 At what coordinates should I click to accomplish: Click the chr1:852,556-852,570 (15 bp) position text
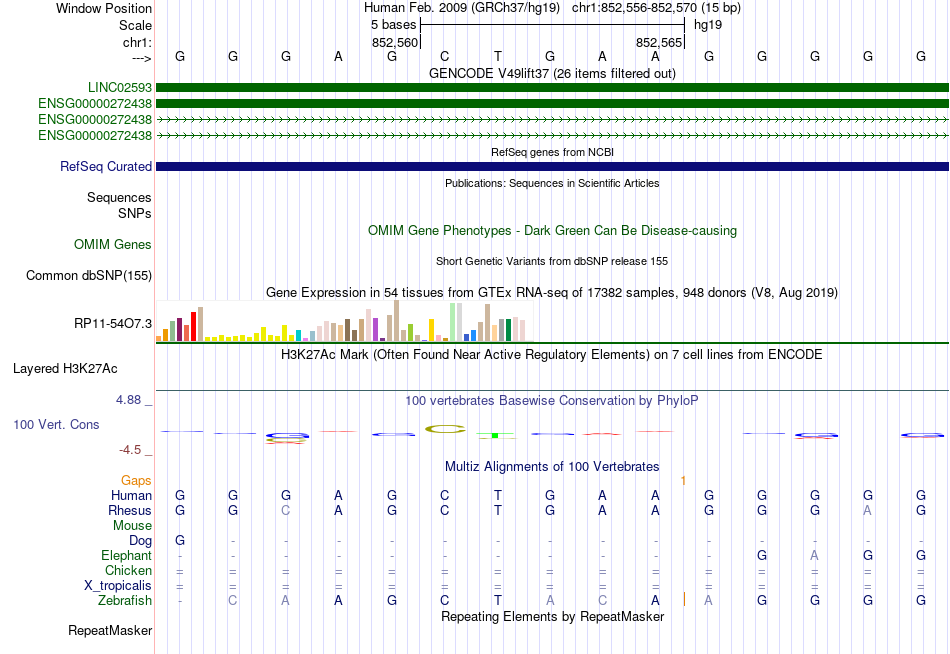(x=656, y=8)
